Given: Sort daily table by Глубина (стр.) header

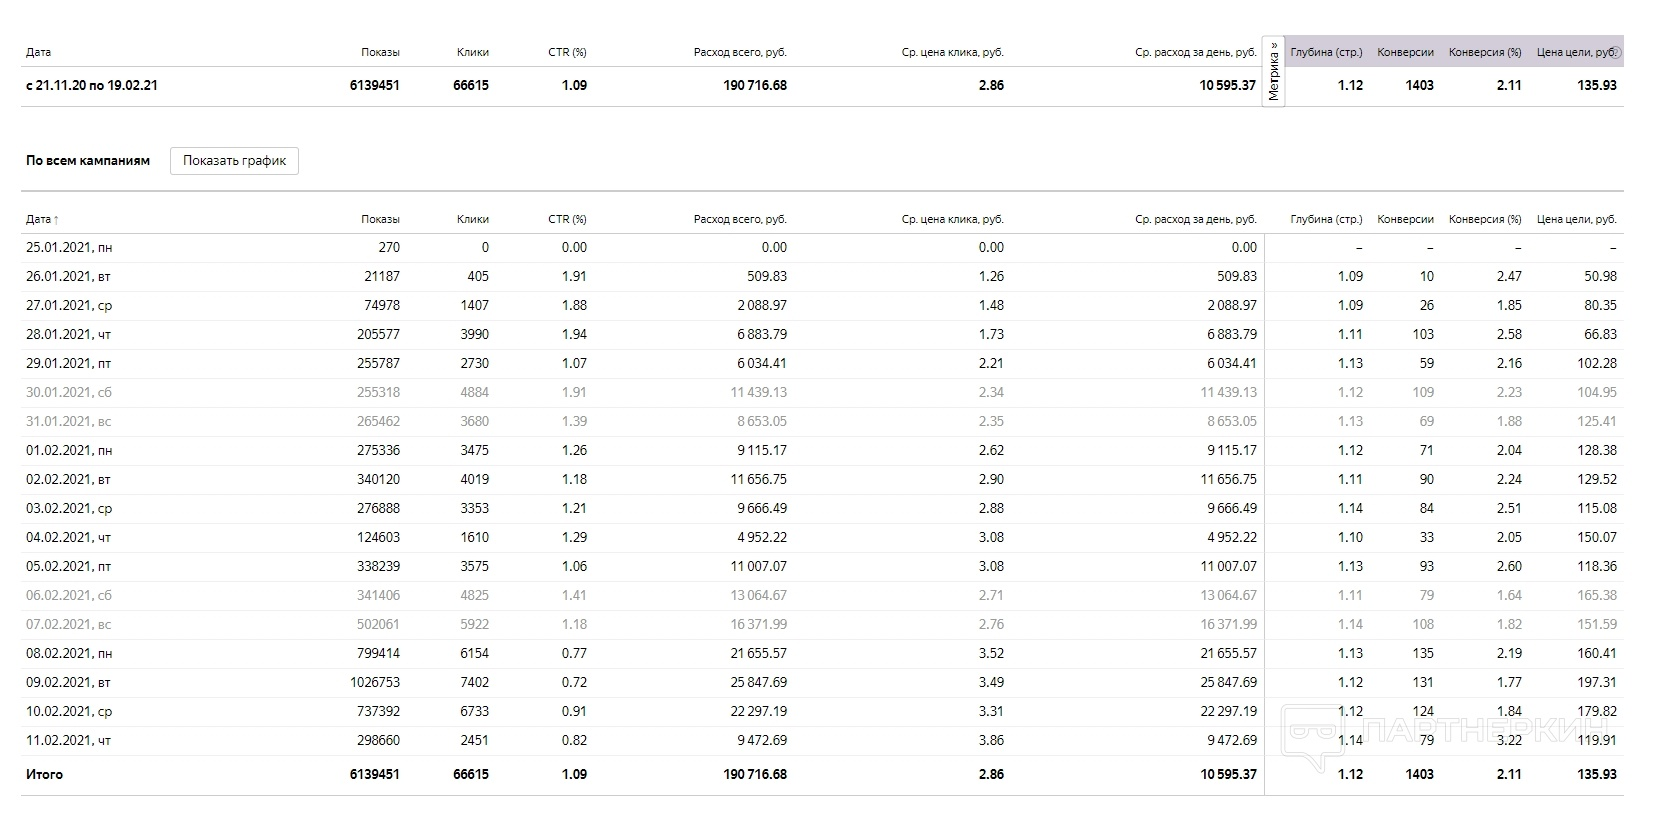Looking at the screenshot, I should coord(1326,219).
